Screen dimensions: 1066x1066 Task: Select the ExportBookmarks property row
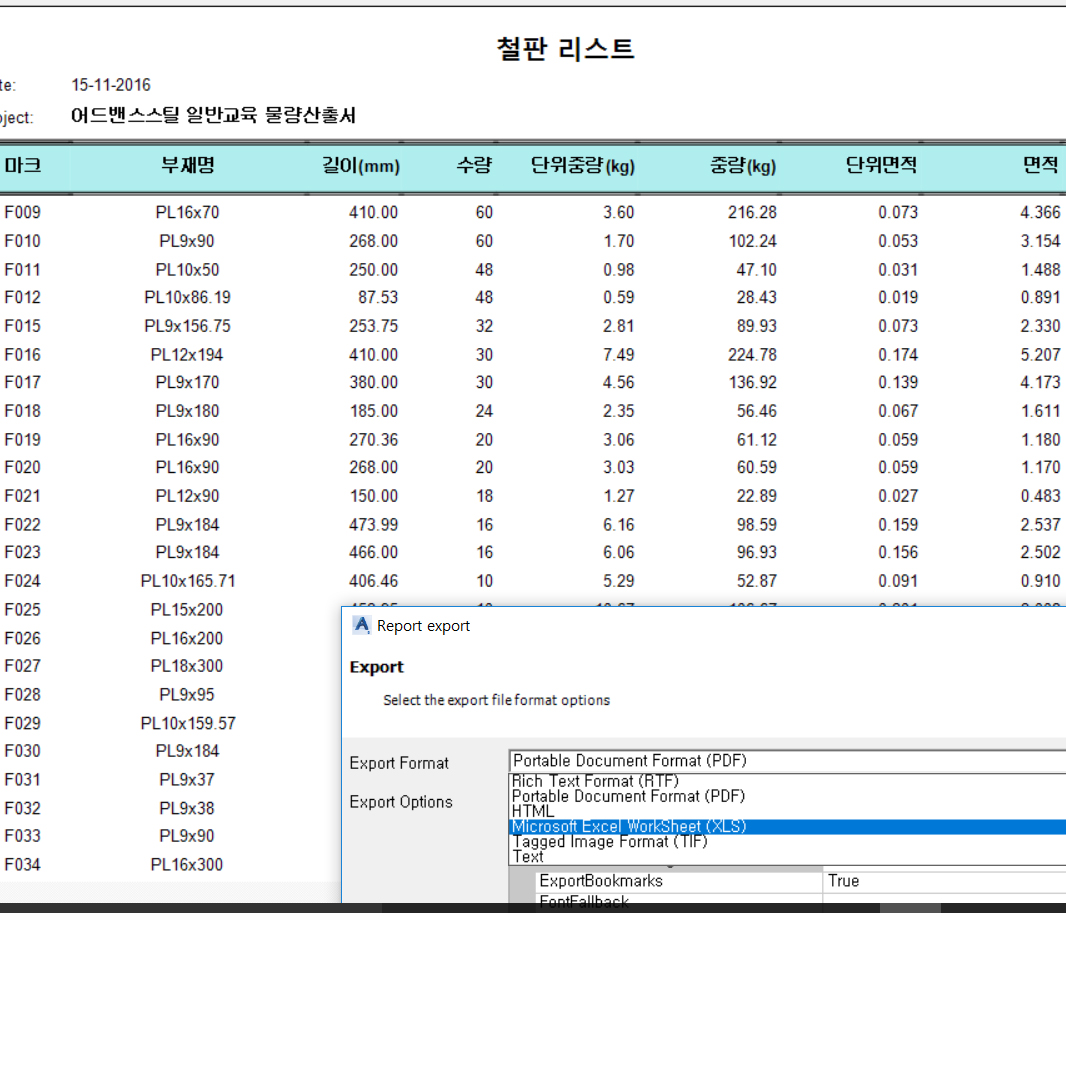[801, 881]
